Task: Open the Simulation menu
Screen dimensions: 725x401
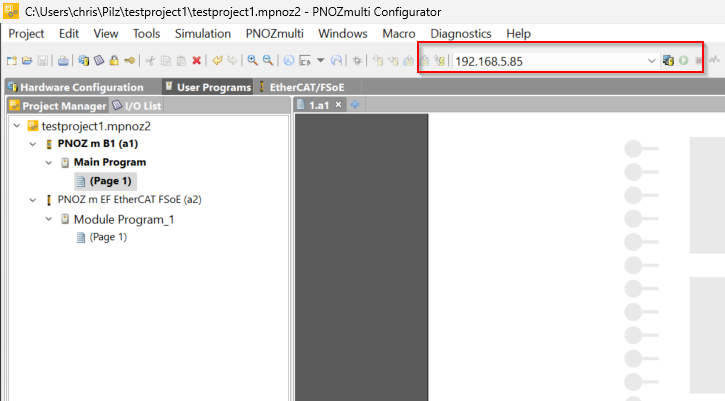Action: (x=203, y=34)
